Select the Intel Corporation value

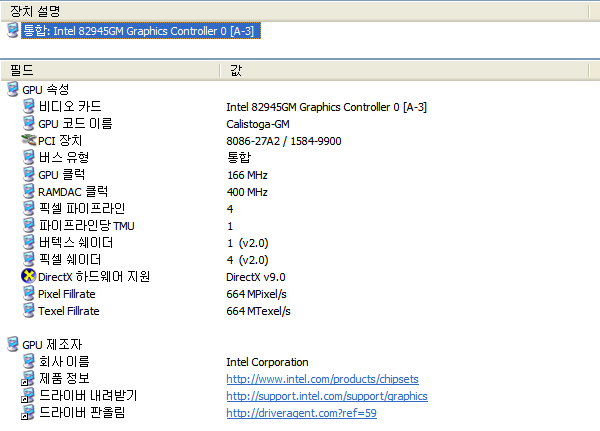tap(267, 362)
